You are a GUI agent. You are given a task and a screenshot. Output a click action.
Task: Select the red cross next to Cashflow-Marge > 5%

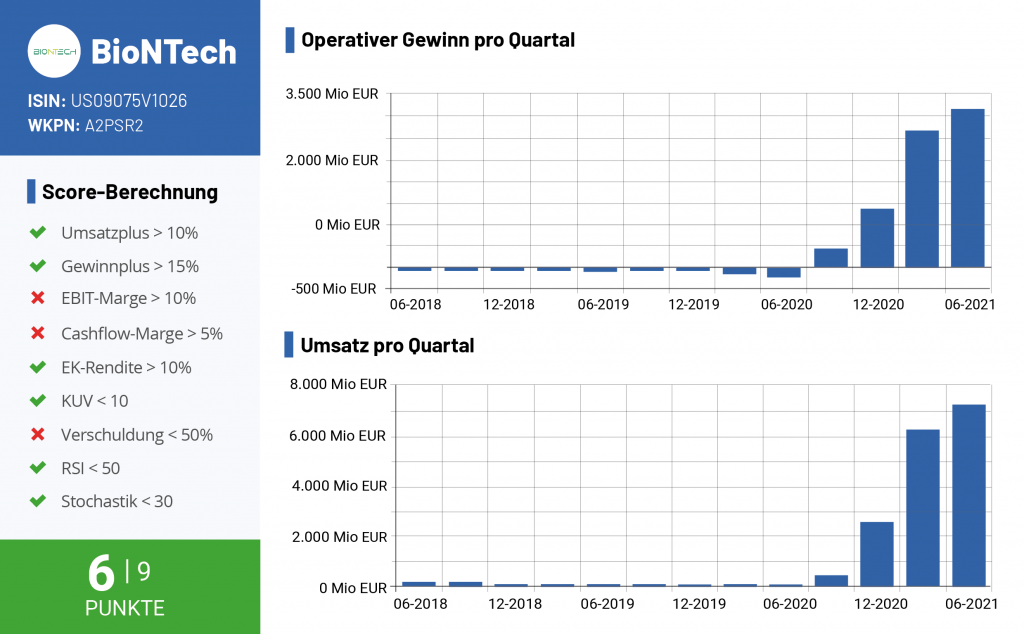point(38,333)
